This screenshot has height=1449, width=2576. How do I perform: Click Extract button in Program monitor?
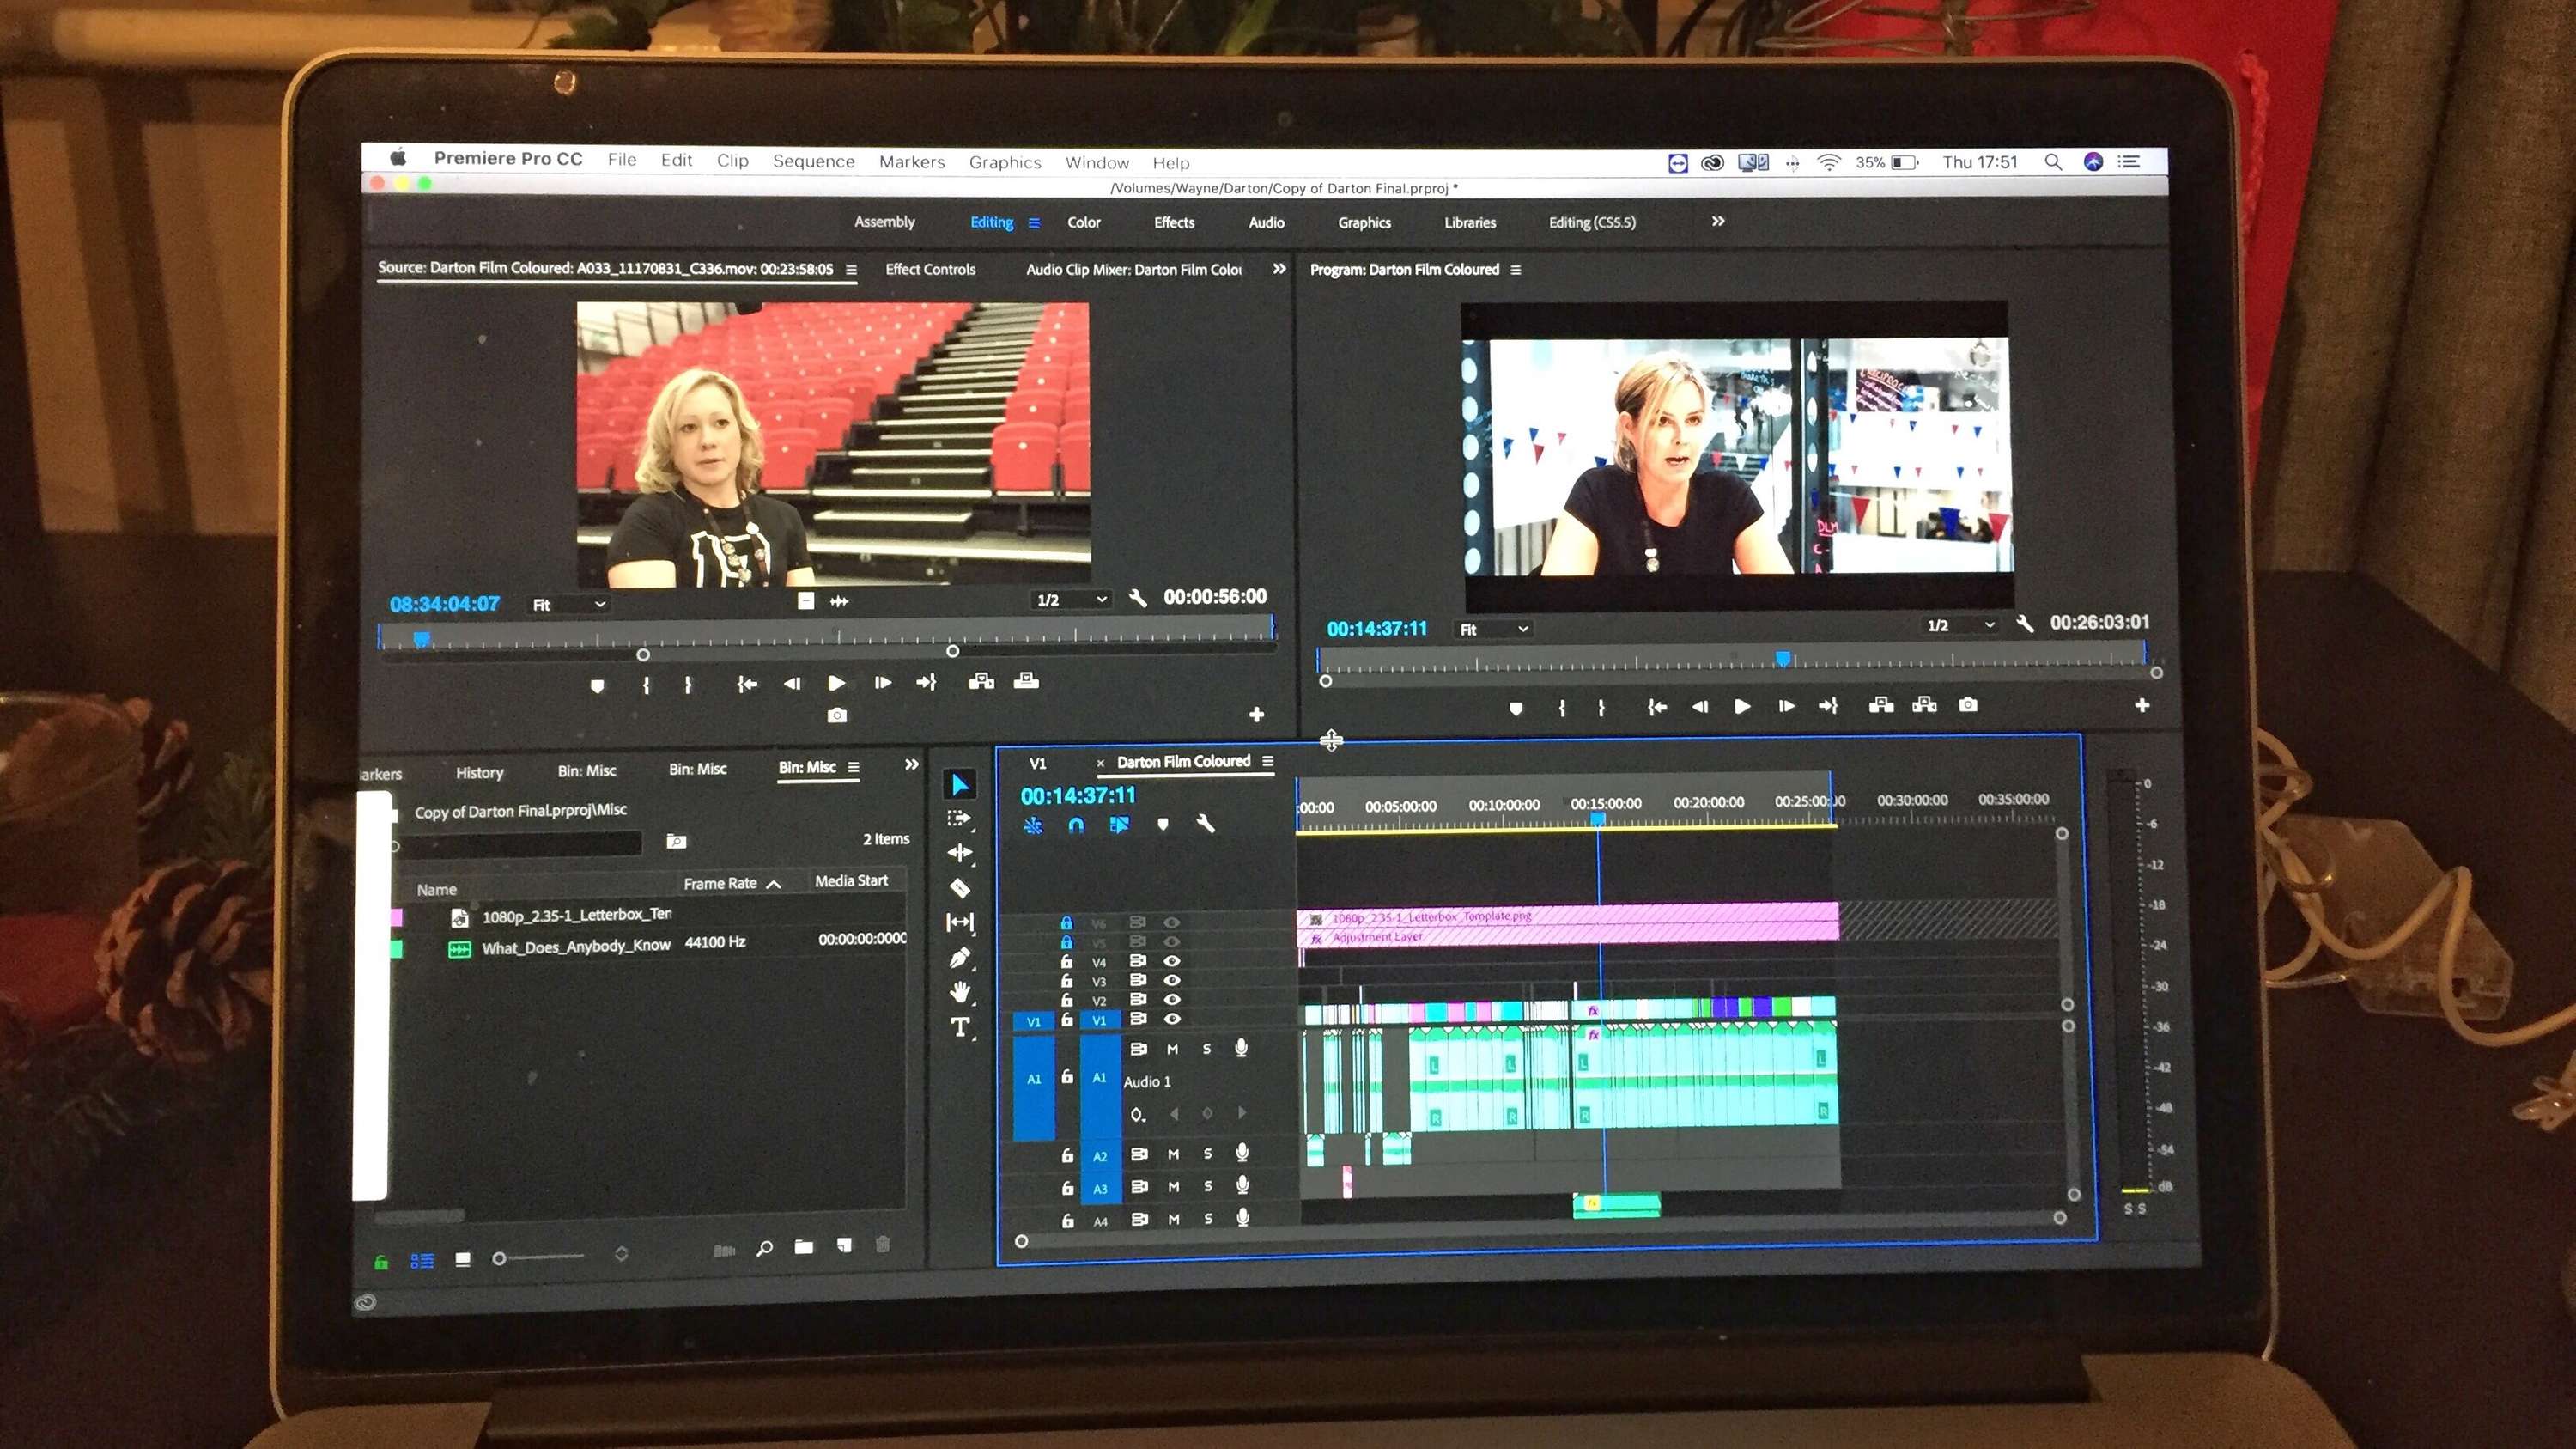click(1924, 705)
